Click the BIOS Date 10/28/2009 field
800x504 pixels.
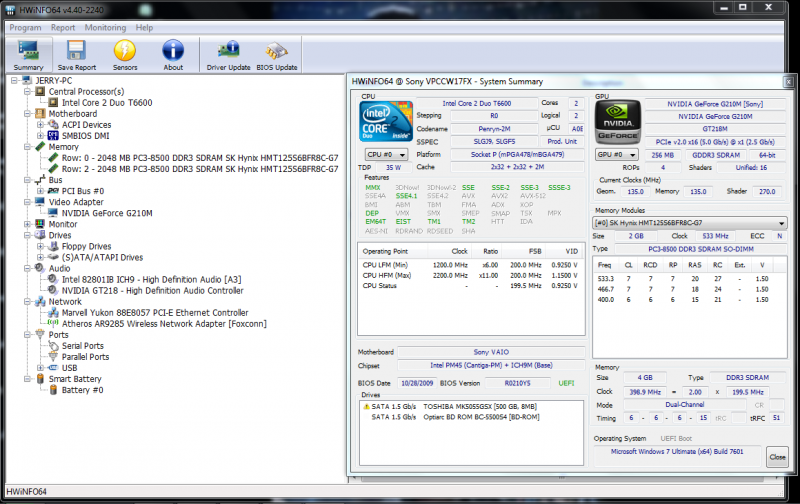coord(417,383)
